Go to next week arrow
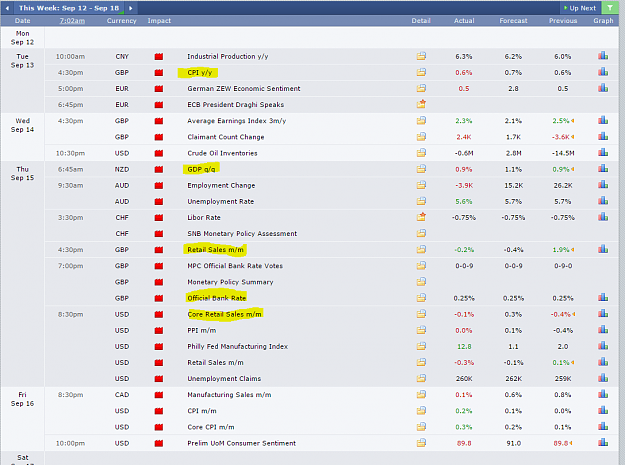The width and height of the screenshot is (625, 465). [130, 8]
